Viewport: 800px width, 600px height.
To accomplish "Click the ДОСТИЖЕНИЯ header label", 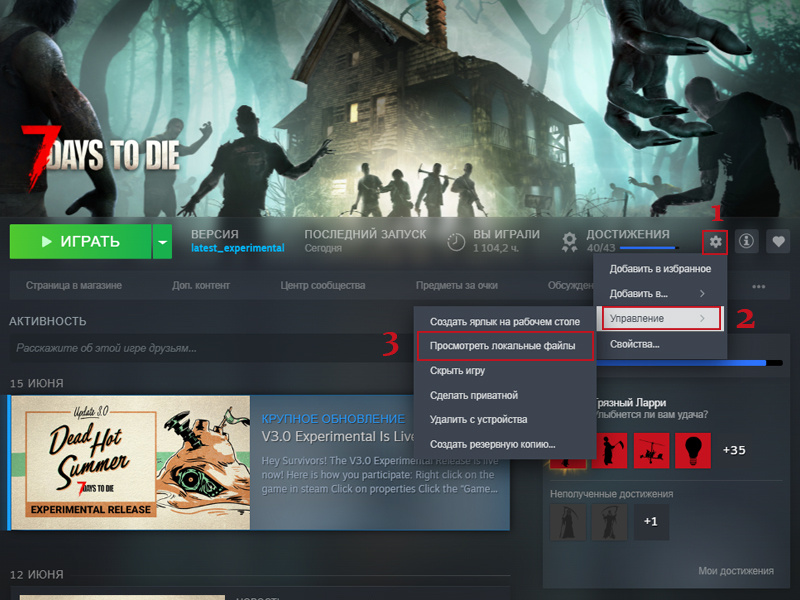I will [x=628, y=234].
